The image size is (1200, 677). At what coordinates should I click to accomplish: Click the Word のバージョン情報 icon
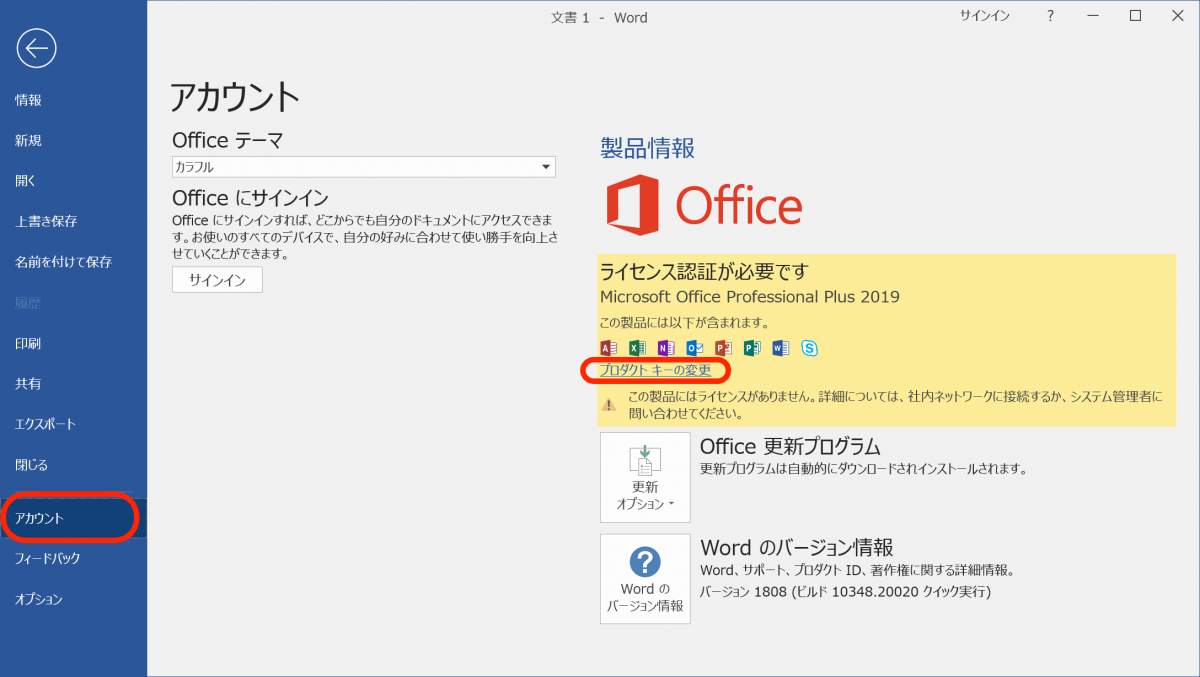[645, 579]
